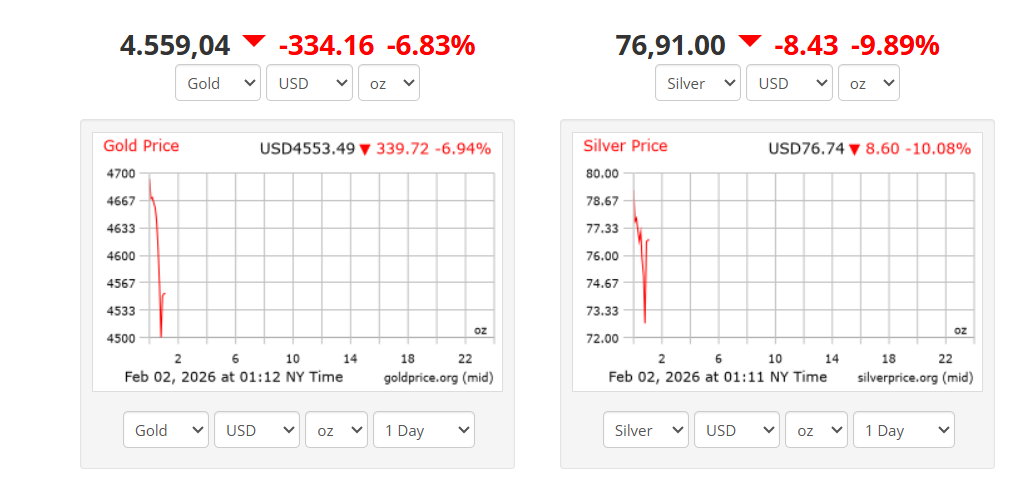This screenshot has height=492, width=1023.
Task: Click the Gold Price chart title
Action: [x=141, y=146]
